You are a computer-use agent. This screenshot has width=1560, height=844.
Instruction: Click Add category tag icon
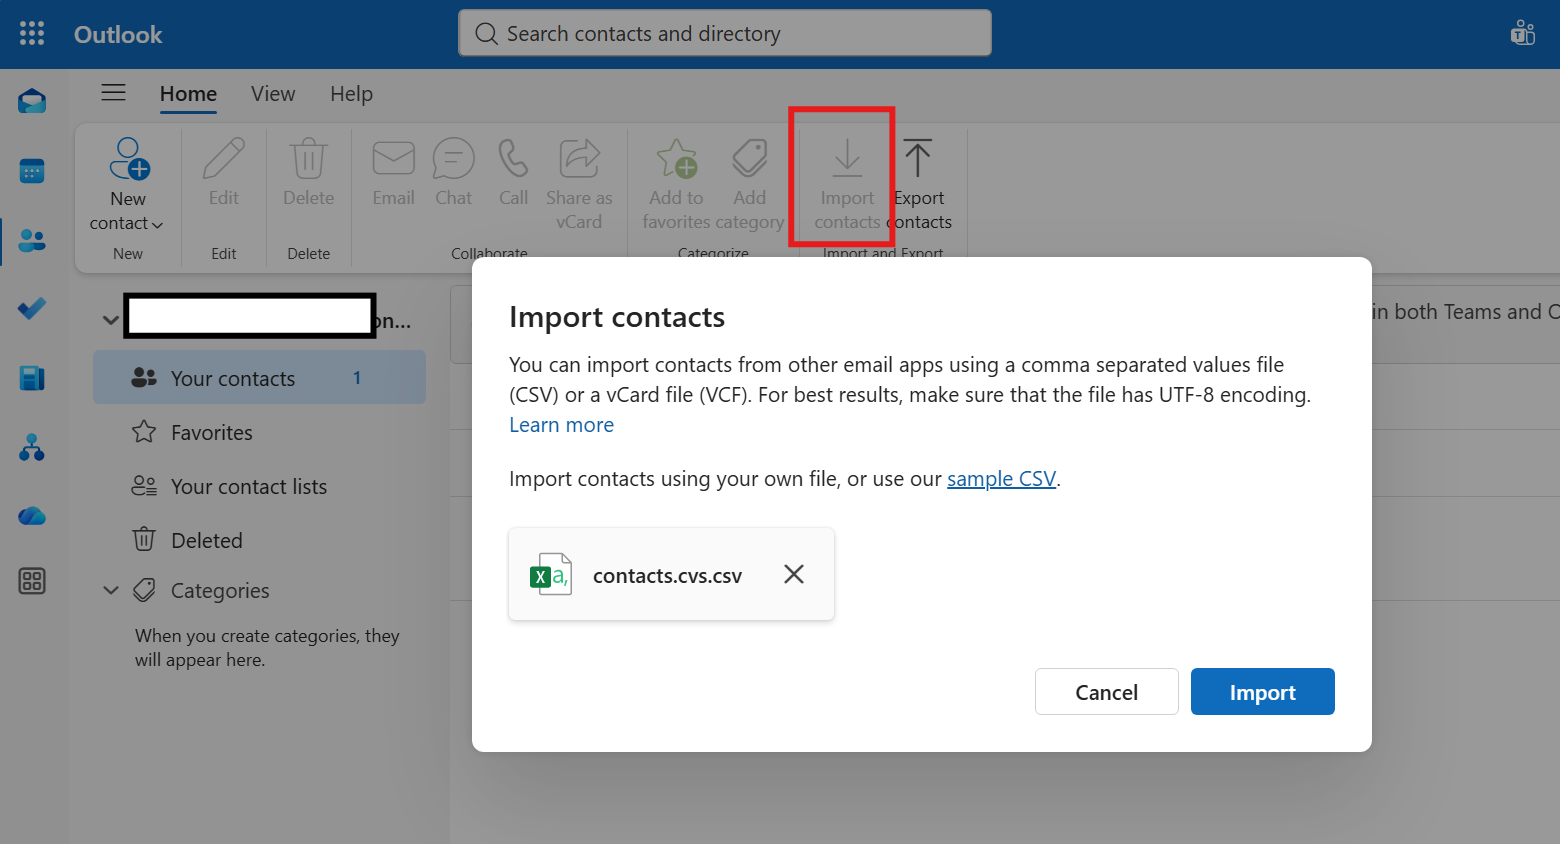[750, 159]
